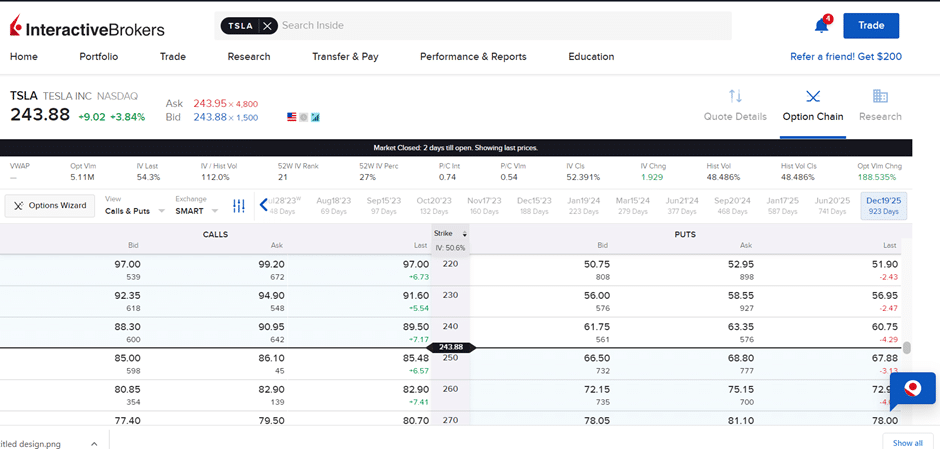Image resolution: width=940 pixels, height=449 pixels.
Task: Select the Jun20'25 expiration
Action: click(832, 206)
